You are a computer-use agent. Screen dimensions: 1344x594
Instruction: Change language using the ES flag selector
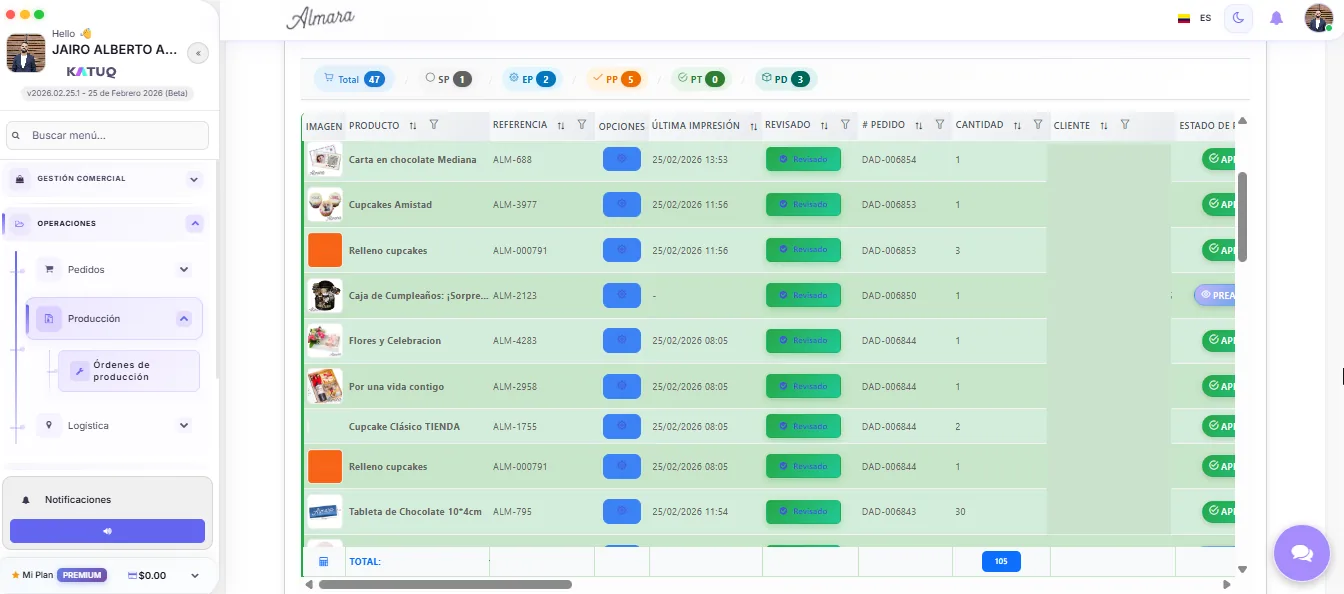(x=1194, y=18)
